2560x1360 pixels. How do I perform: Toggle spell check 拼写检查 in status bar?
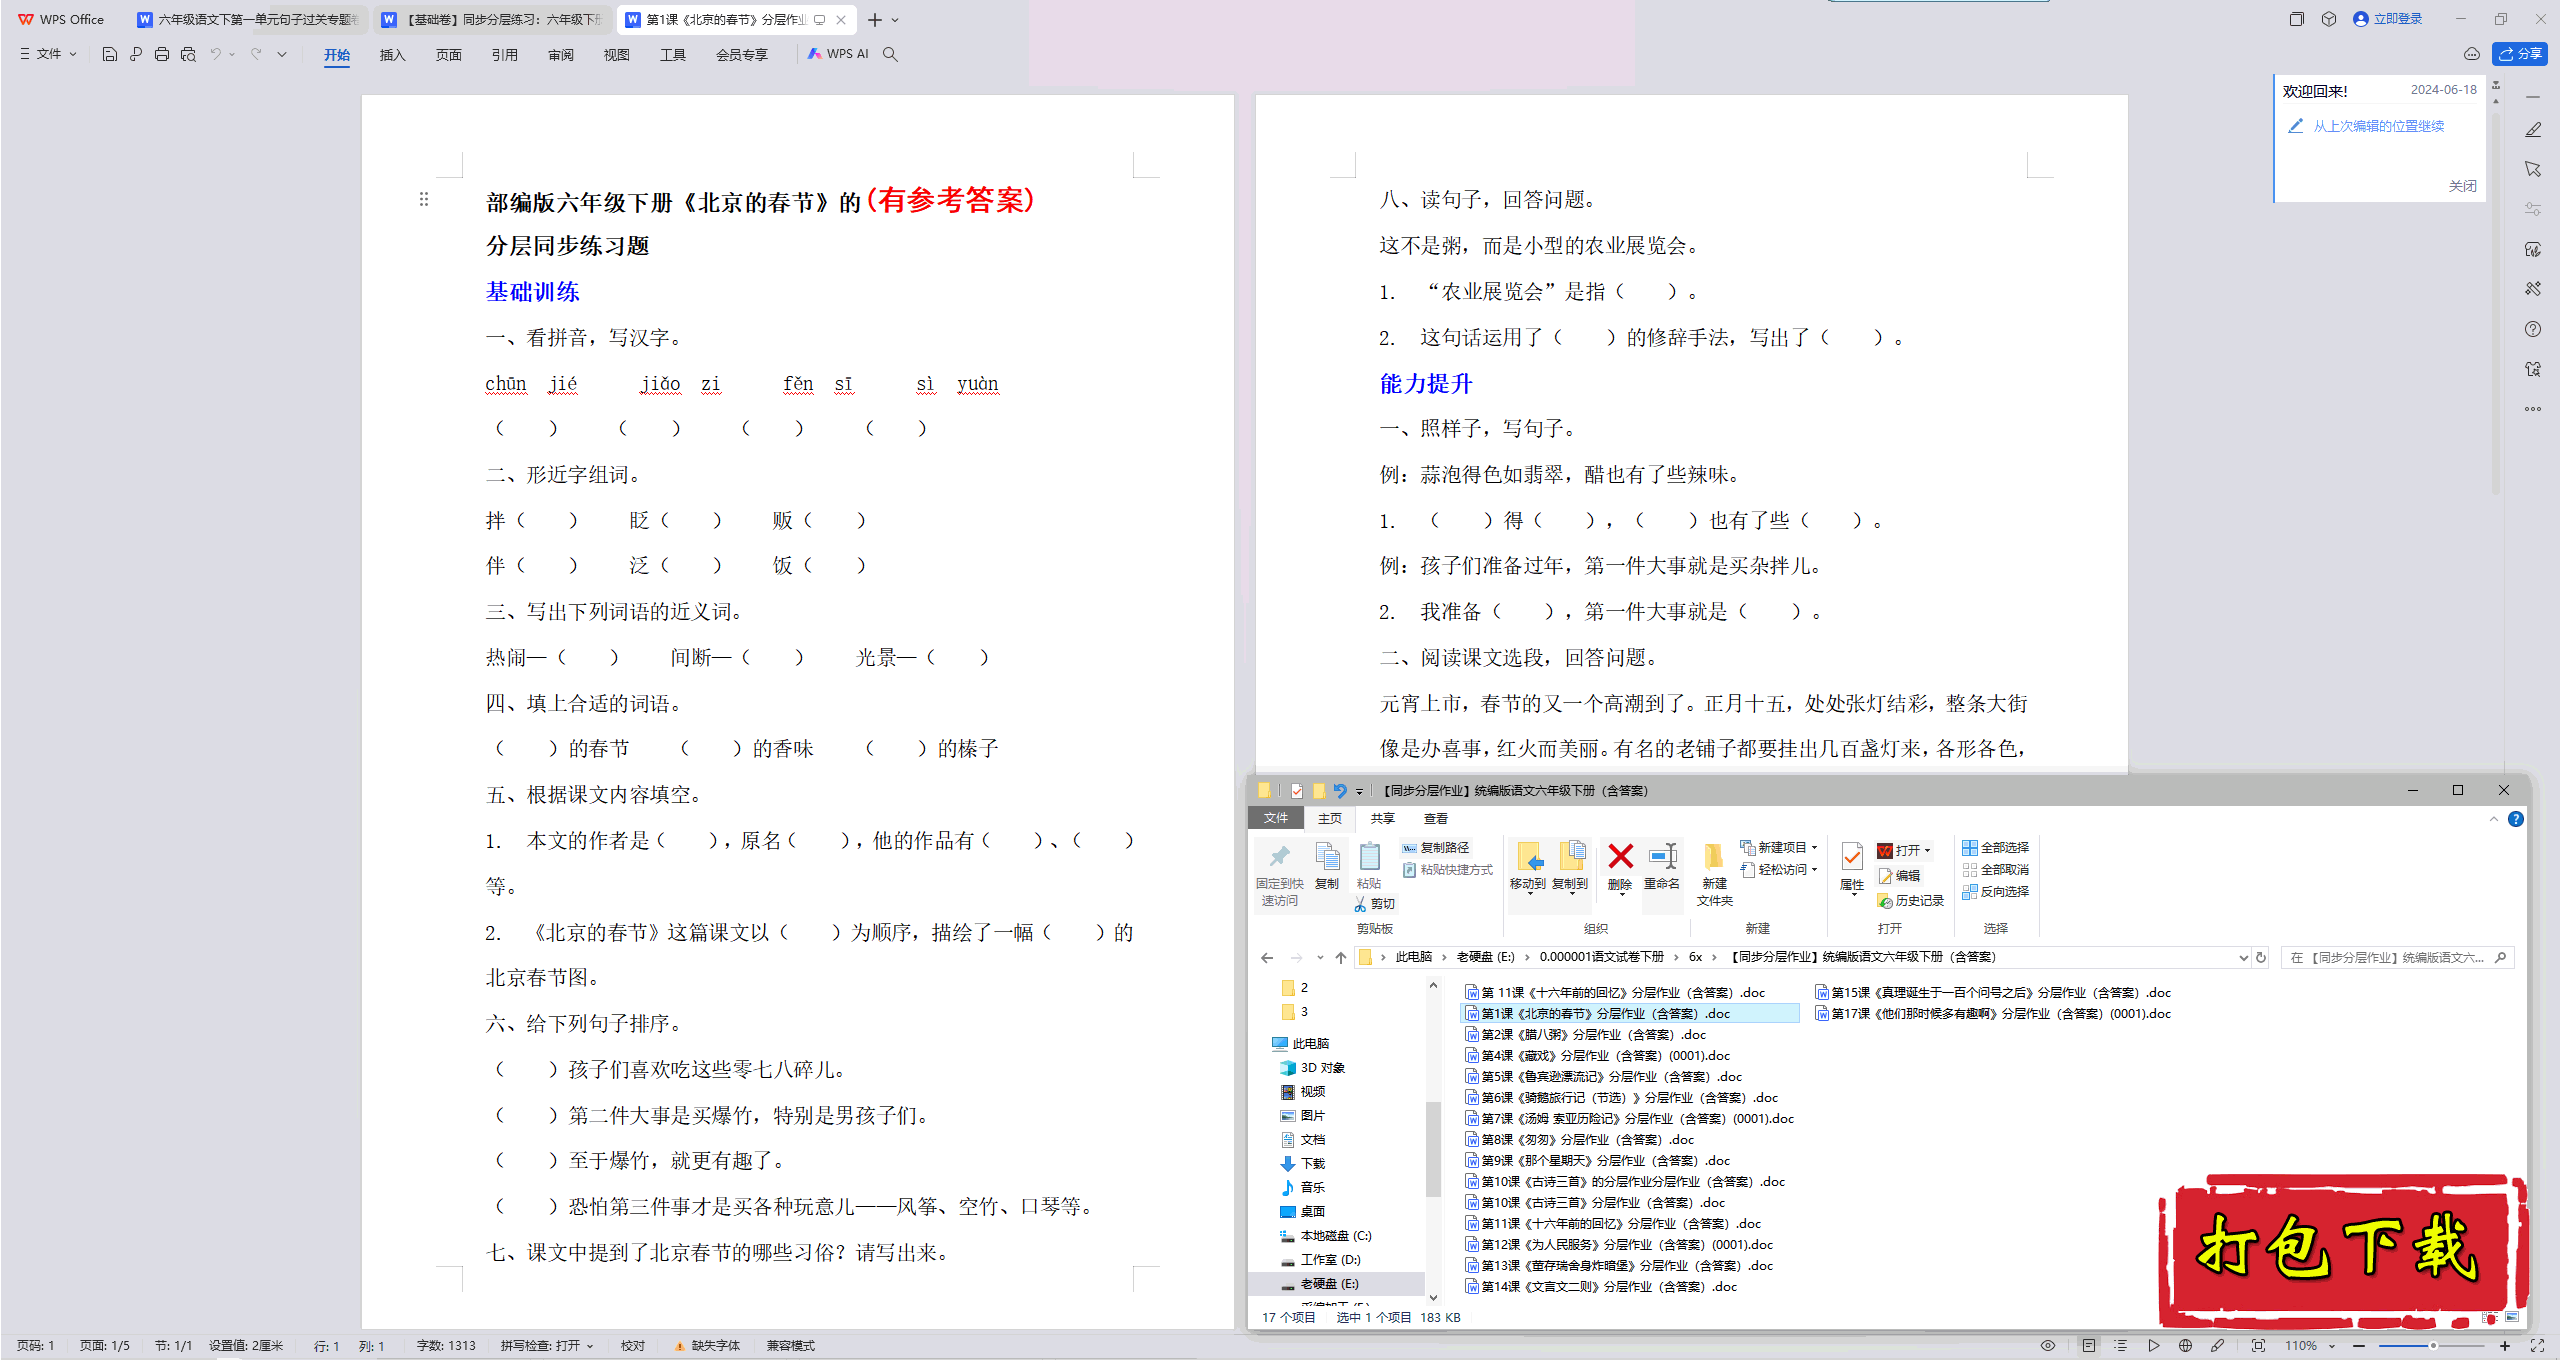click(547, 1346)
